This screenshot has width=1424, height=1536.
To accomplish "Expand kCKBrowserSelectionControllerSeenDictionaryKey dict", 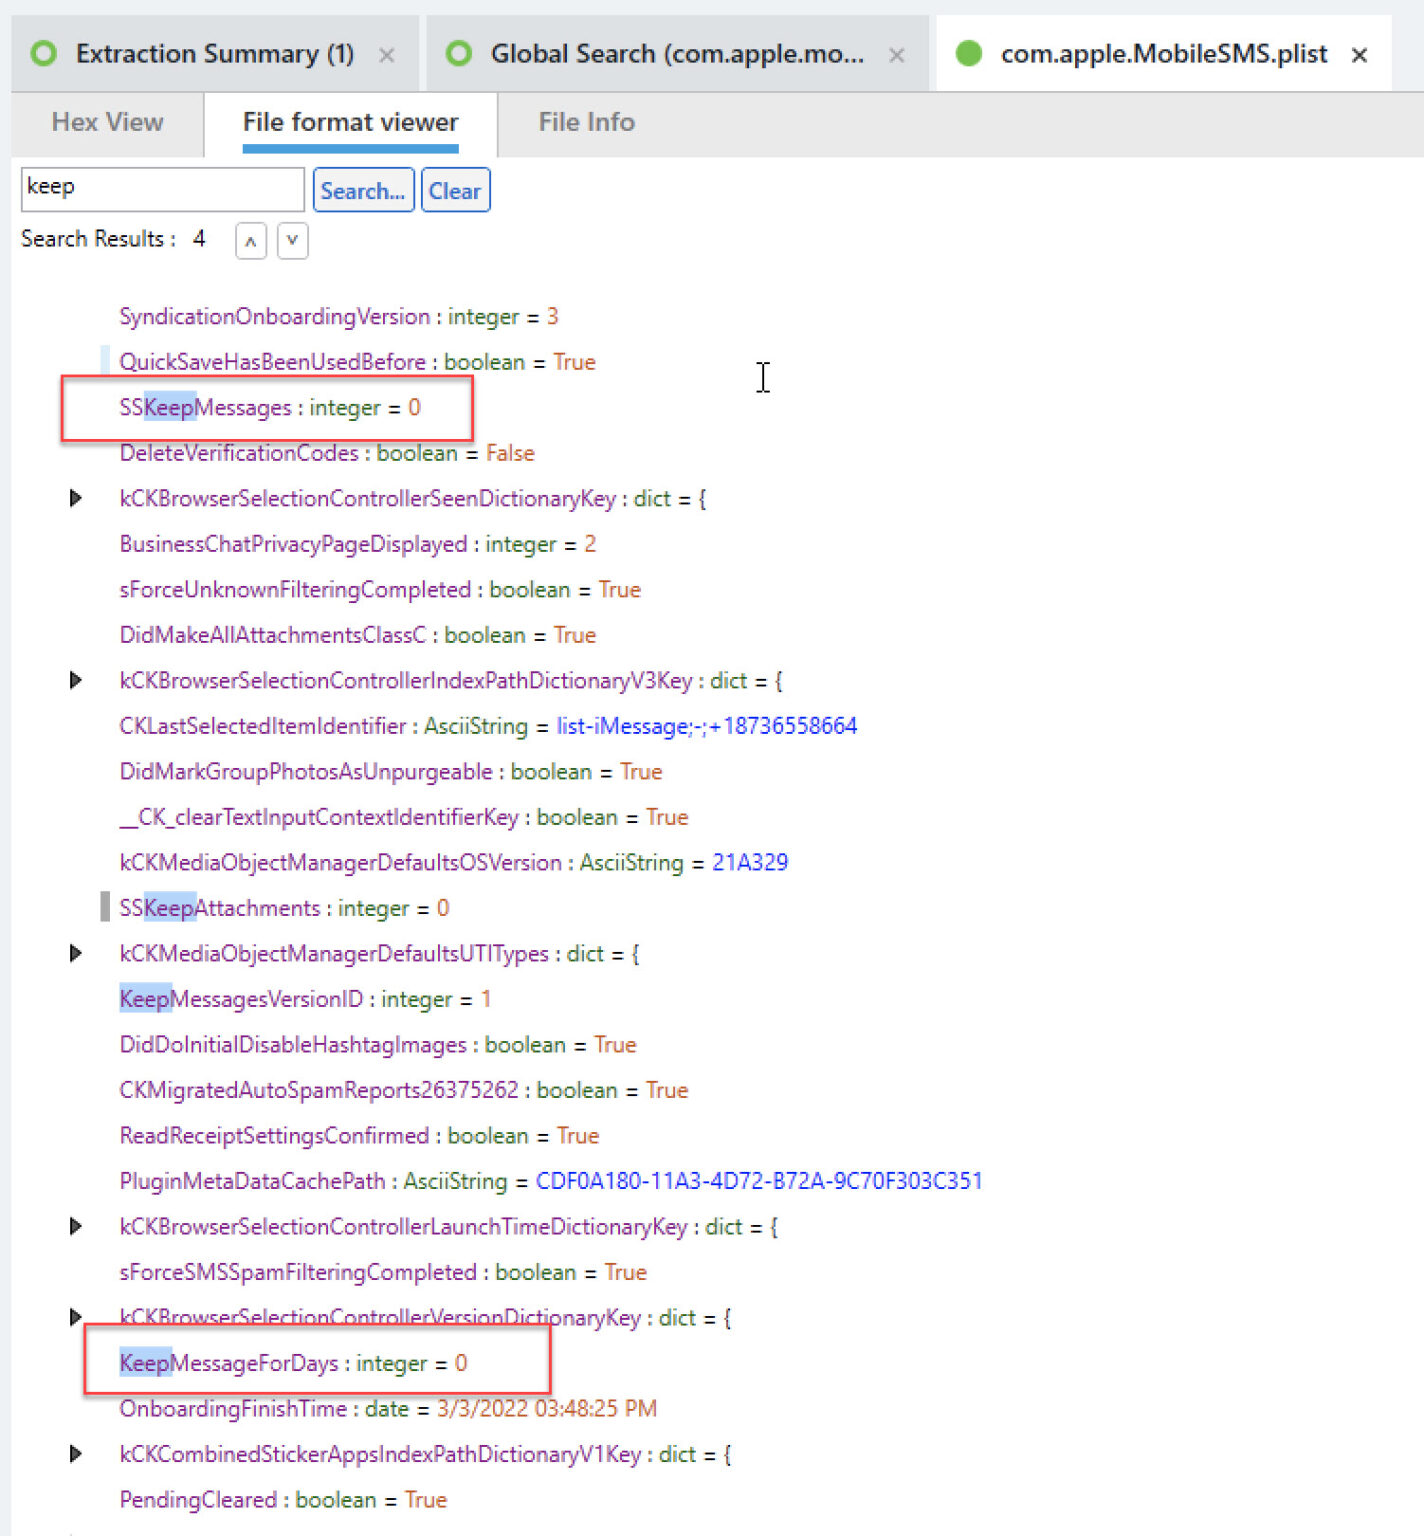I will pyautogui.click(x=76, y=498).
